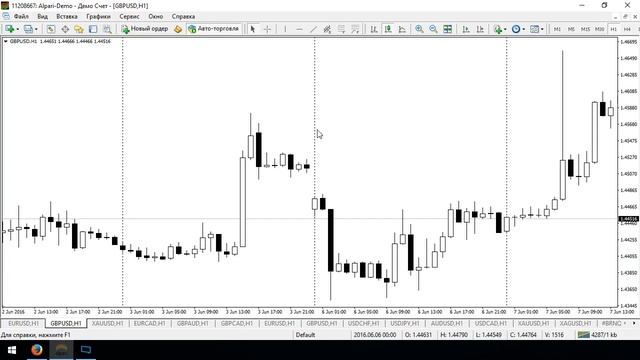Switch timeframe to M1

tap(557, 29)
